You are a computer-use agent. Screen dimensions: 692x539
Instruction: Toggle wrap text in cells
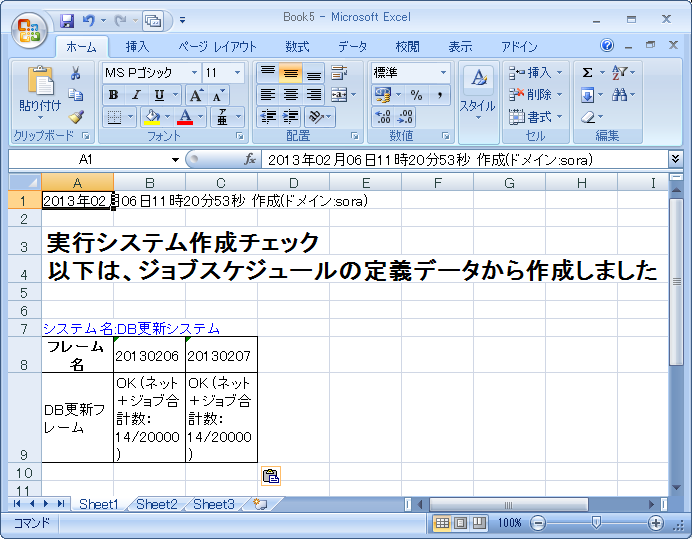[x=338, y=72]
